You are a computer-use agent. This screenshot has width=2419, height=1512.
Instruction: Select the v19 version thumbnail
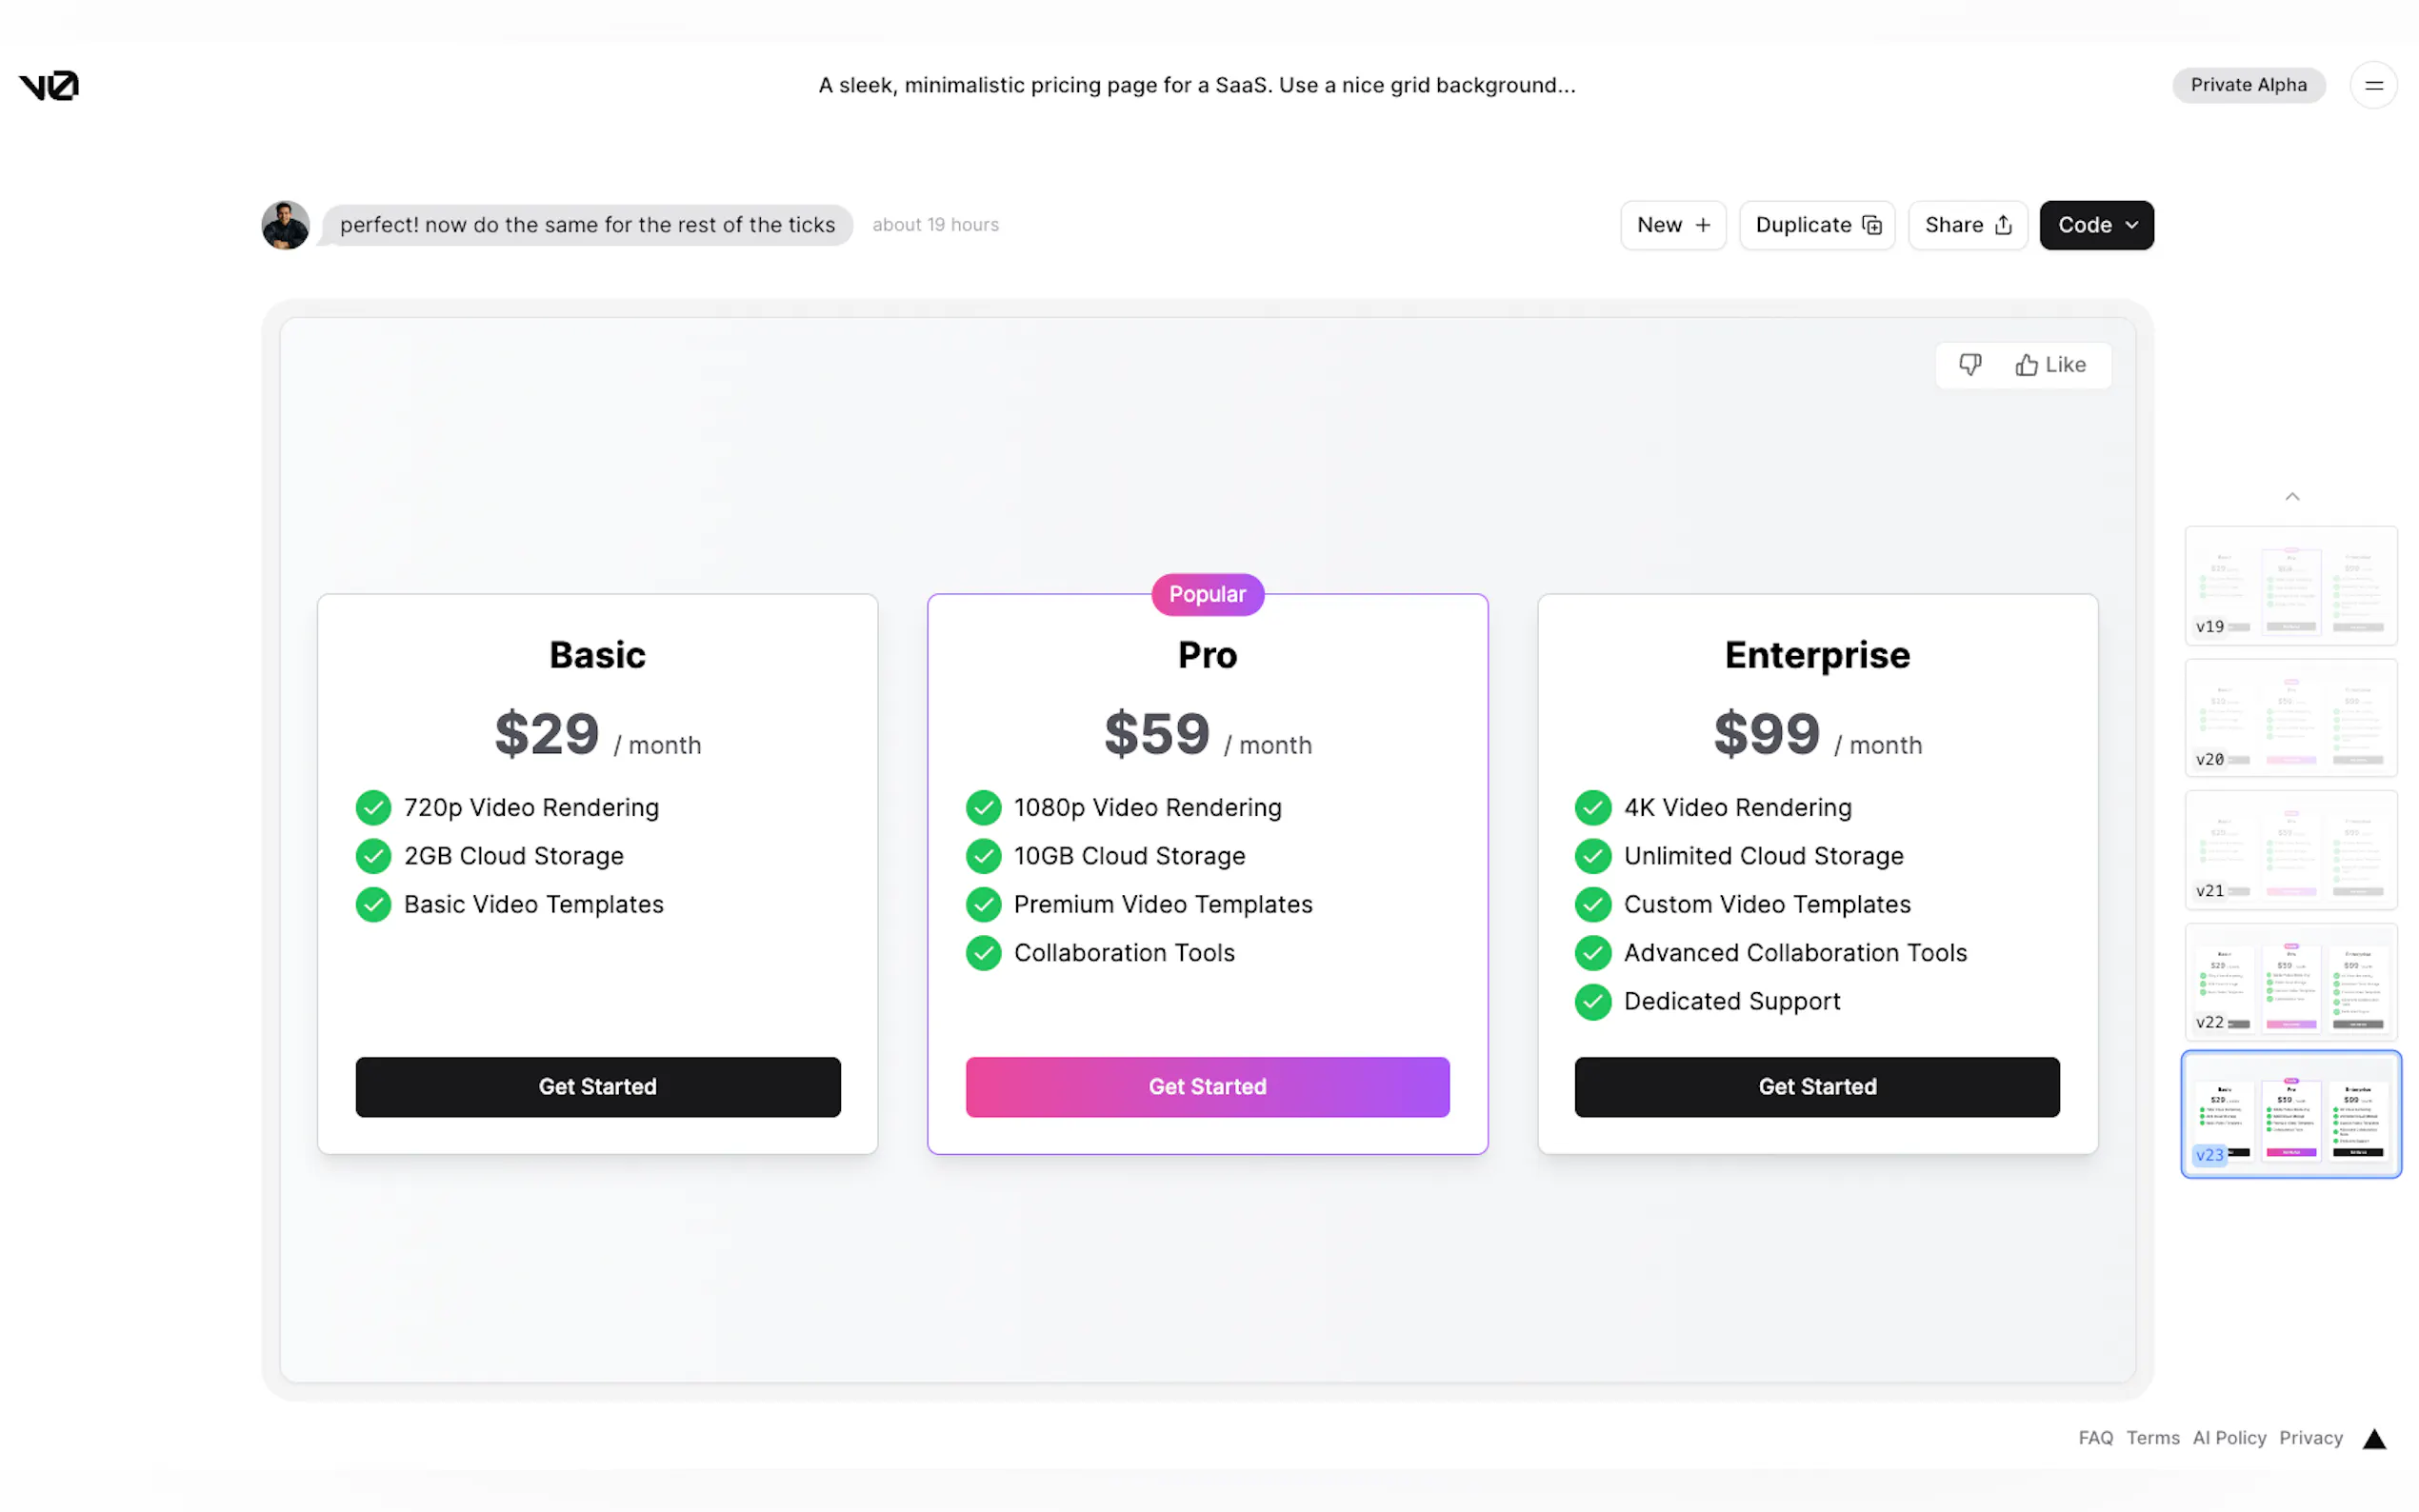2290,585
